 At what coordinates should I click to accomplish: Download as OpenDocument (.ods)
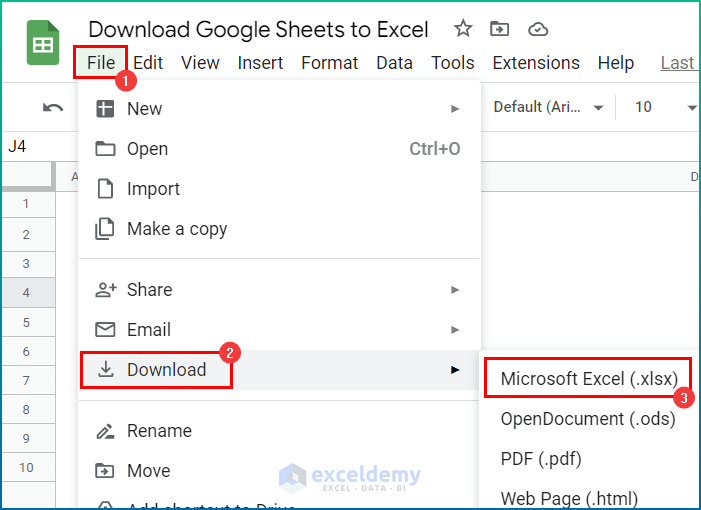click(x=589, y=419)
